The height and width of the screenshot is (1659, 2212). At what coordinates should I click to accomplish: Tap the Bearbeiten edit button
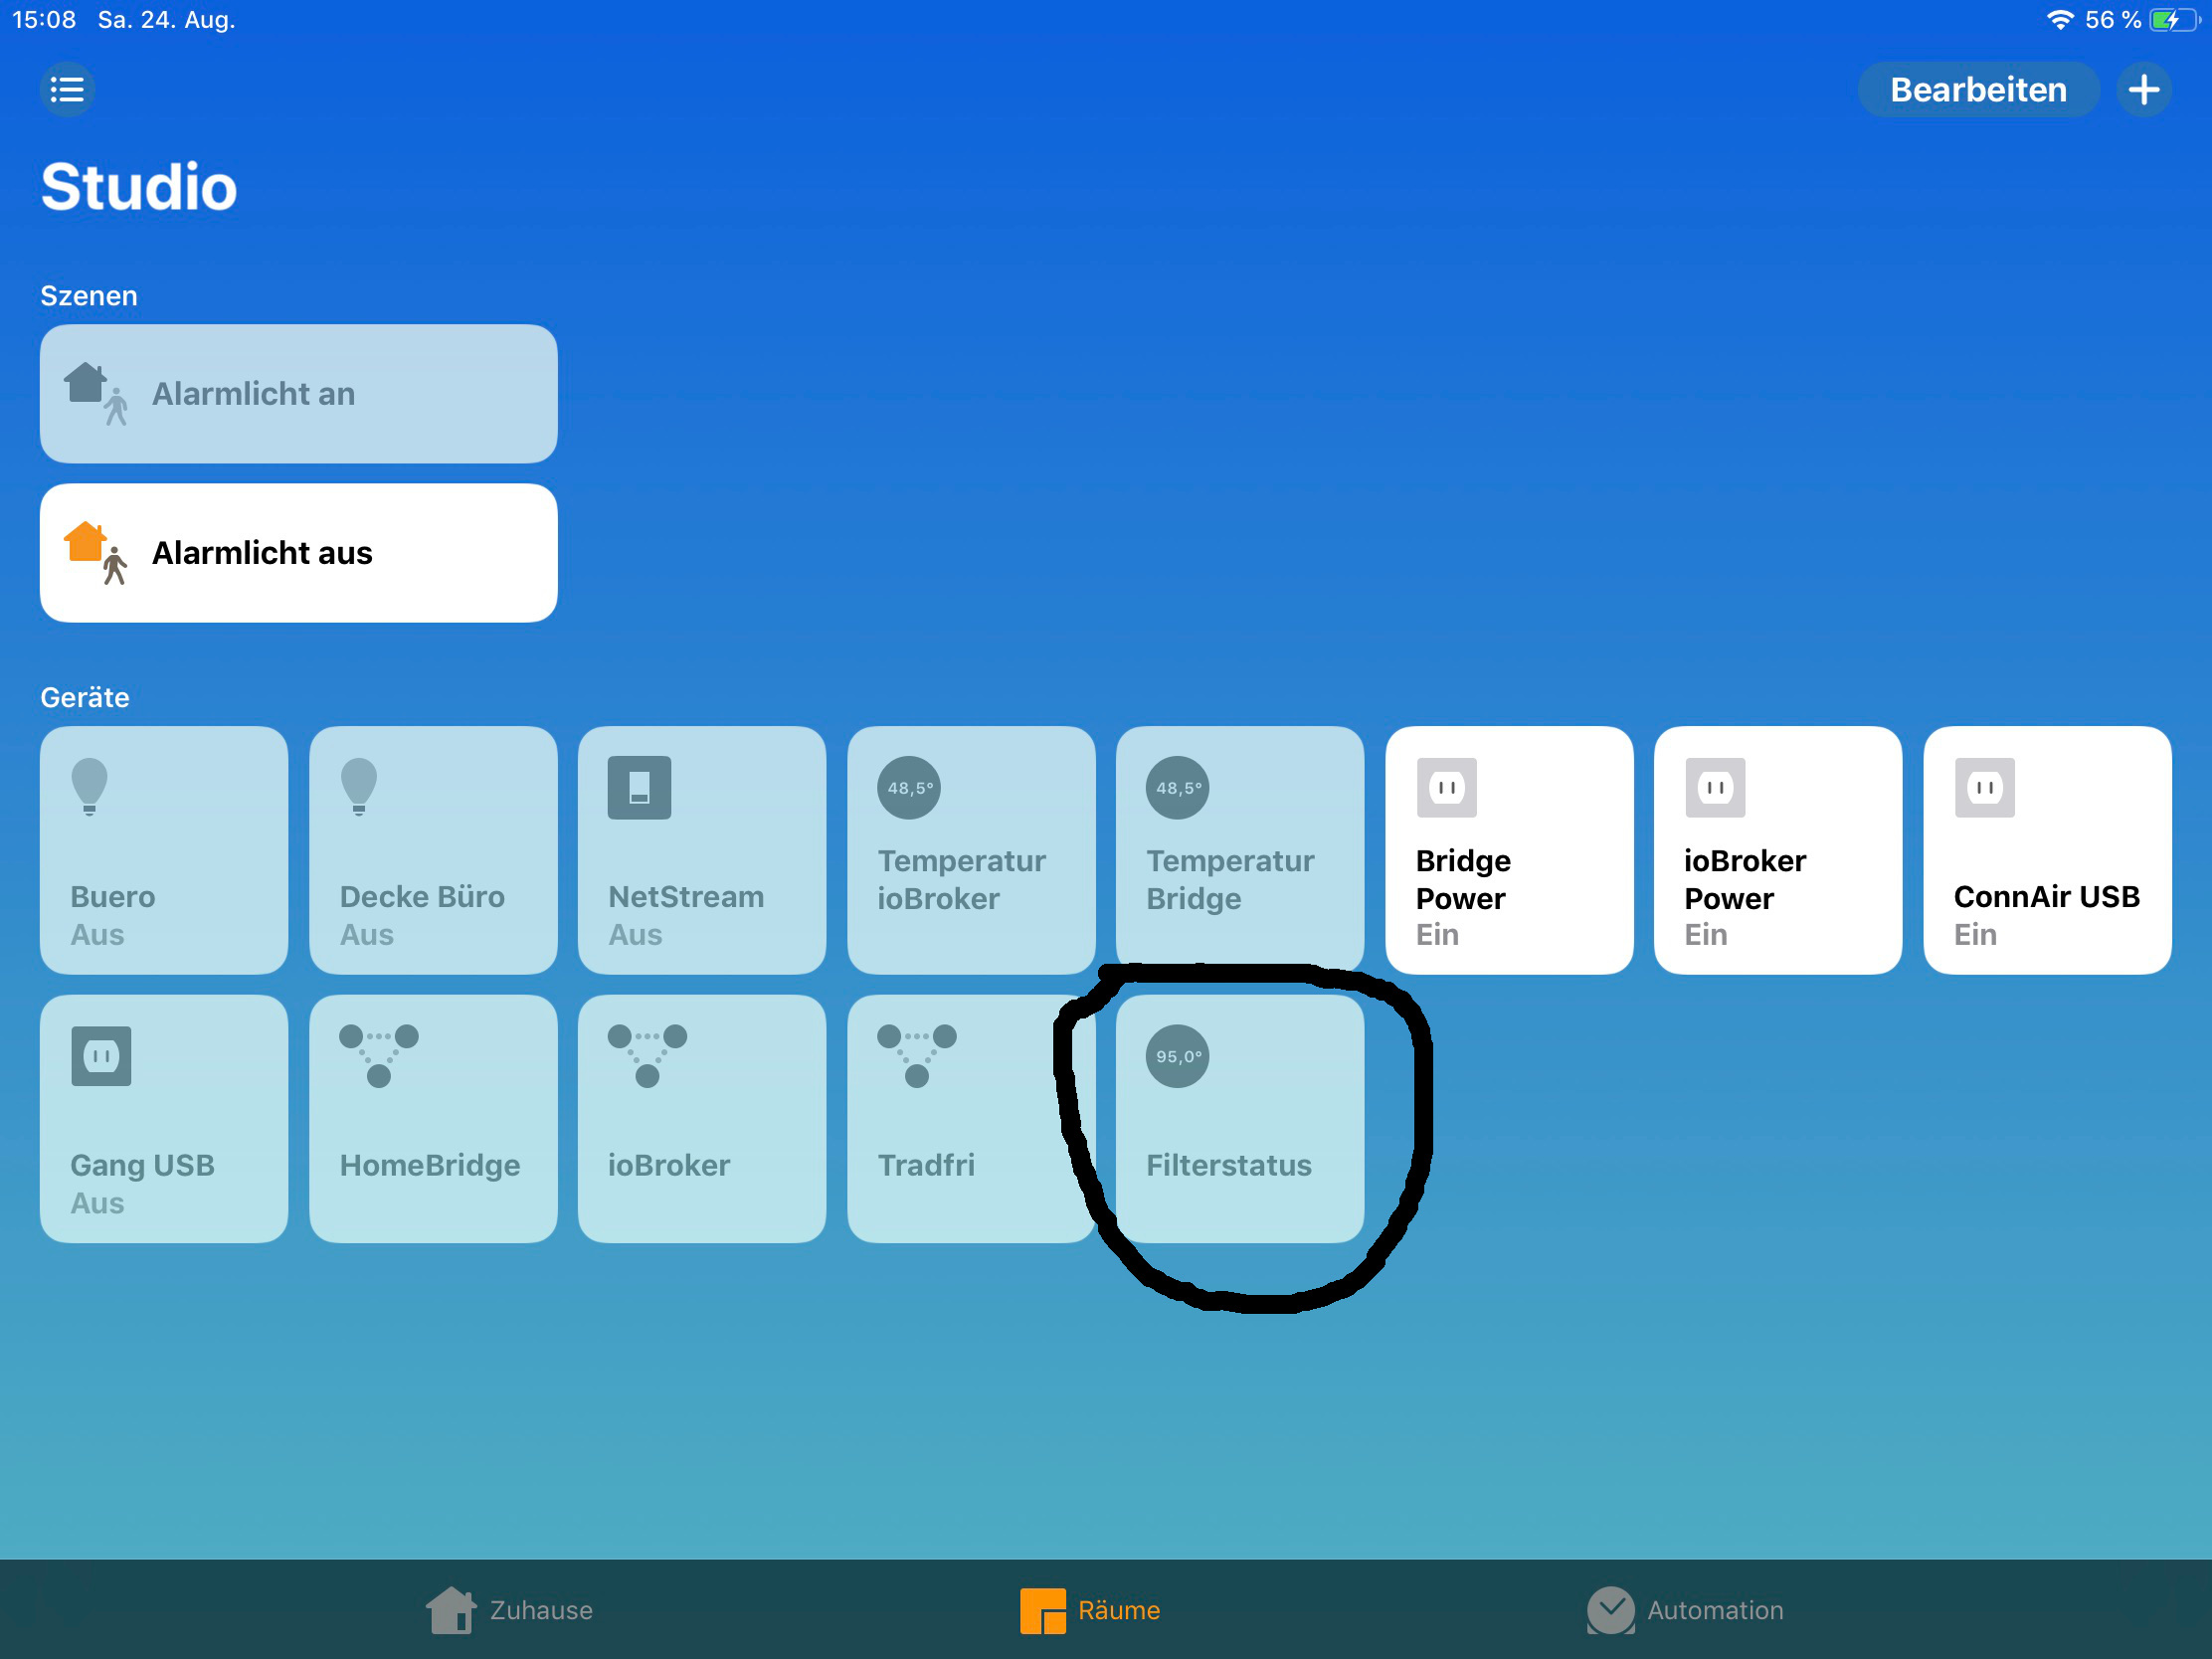(1977, 90)
